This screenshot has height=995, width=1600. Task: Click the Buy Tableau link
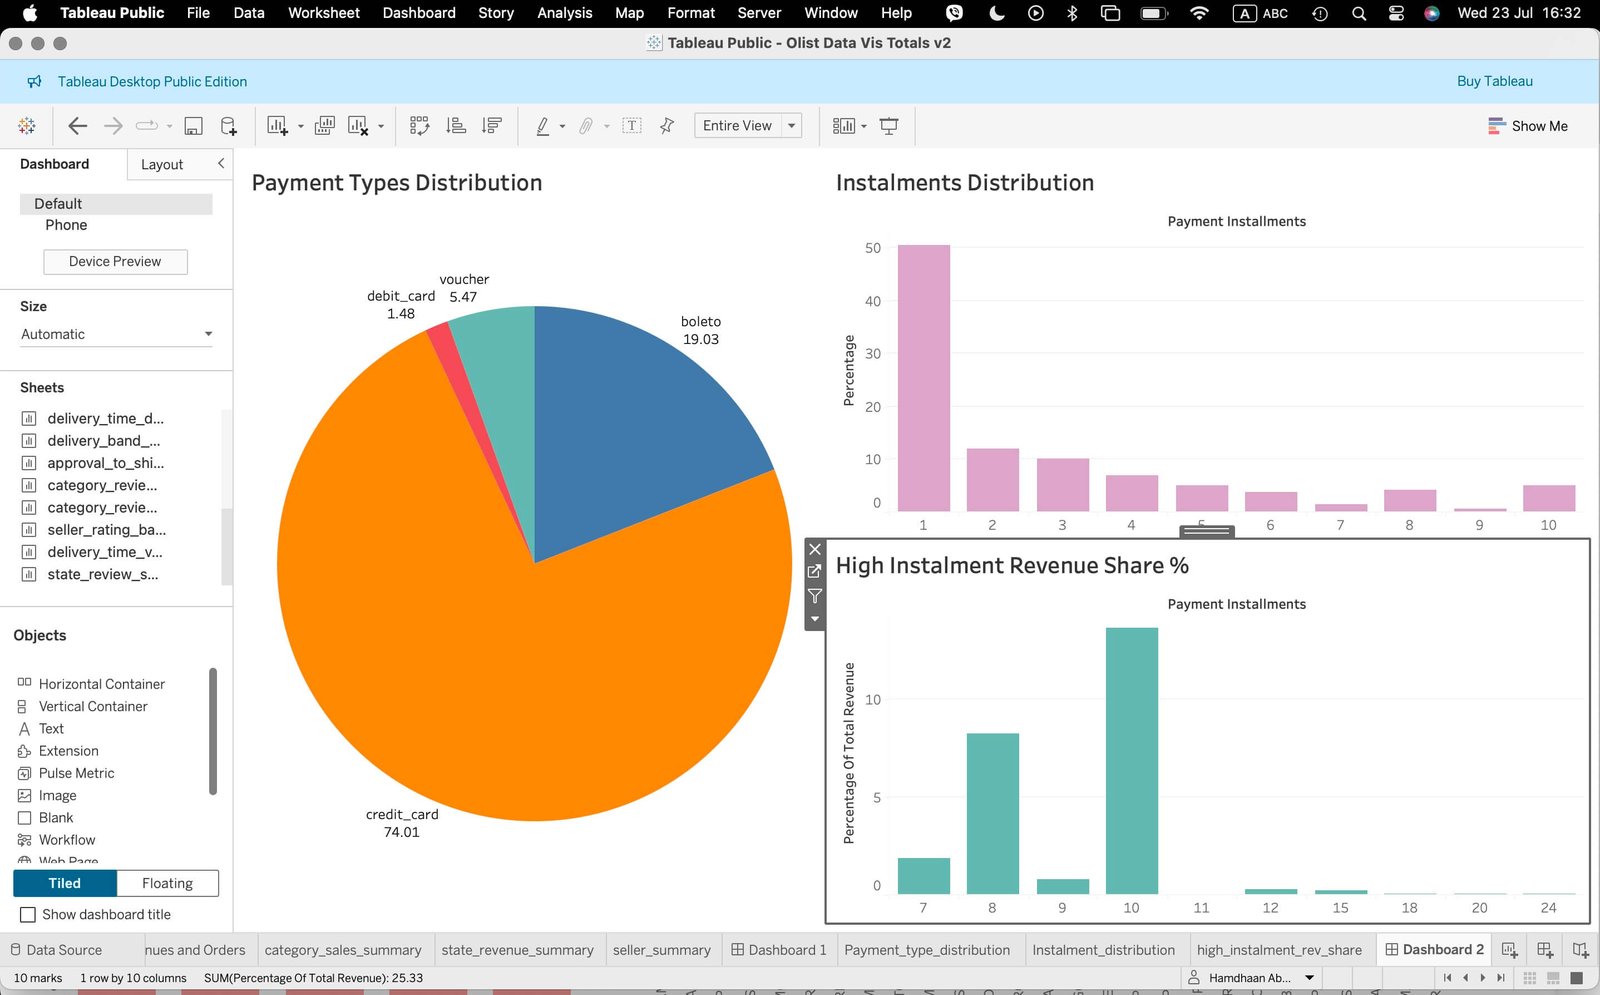pos(1494,82)
